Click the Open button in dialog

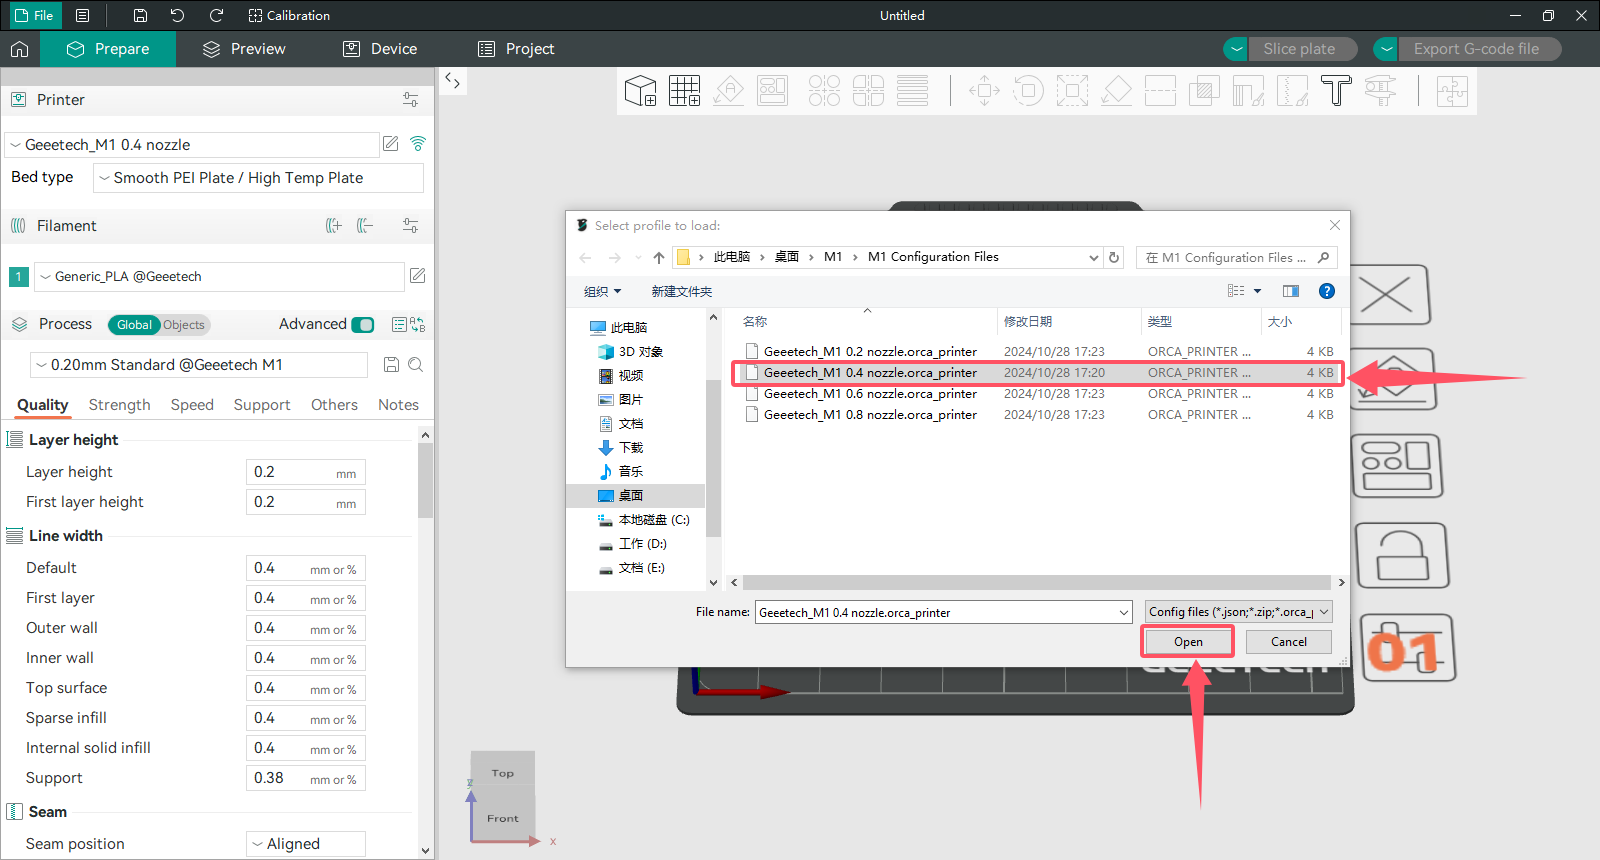click(x=1188, y=642)
